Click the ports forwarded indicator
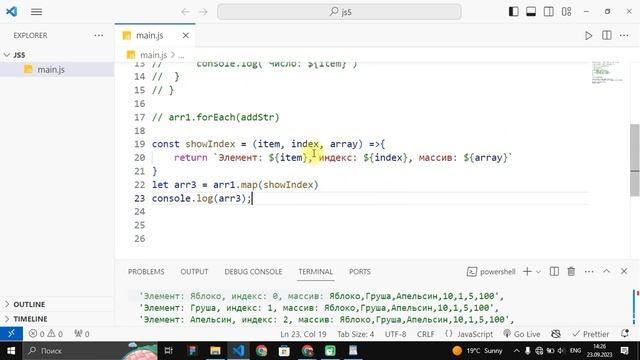The width and height of the screenshot is (640, 360). pos(82,334)
